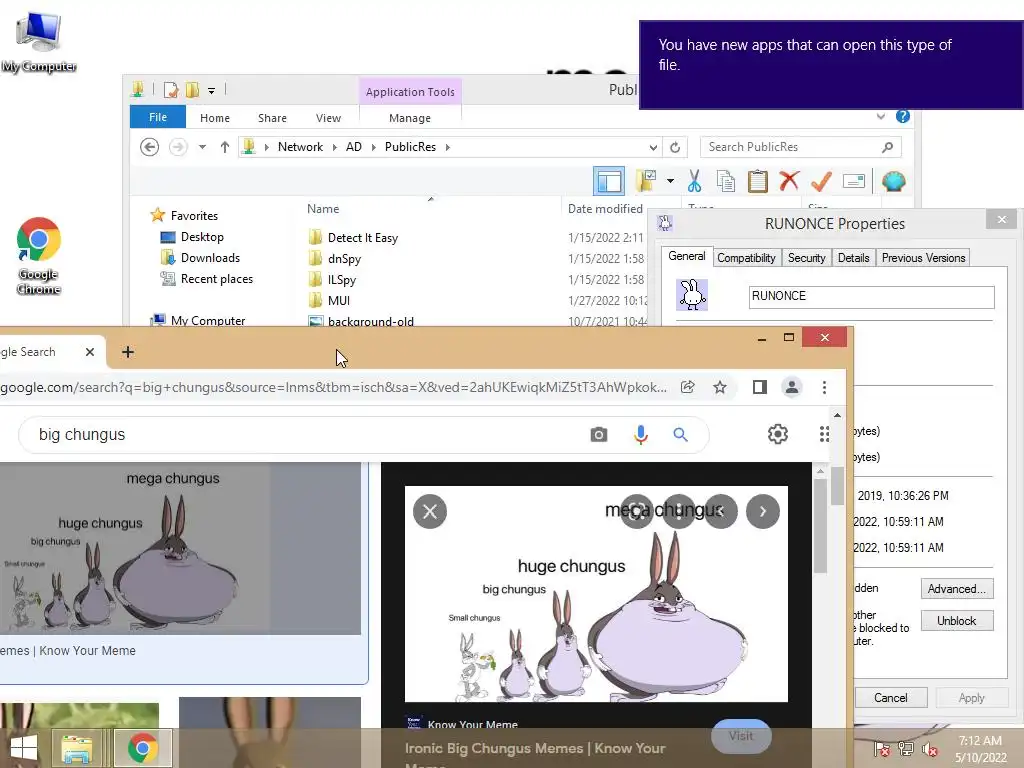This screenshot has width=1024, height=768.
Task: Click the clipboard Paste icon in Explorer
Action: 757,181
